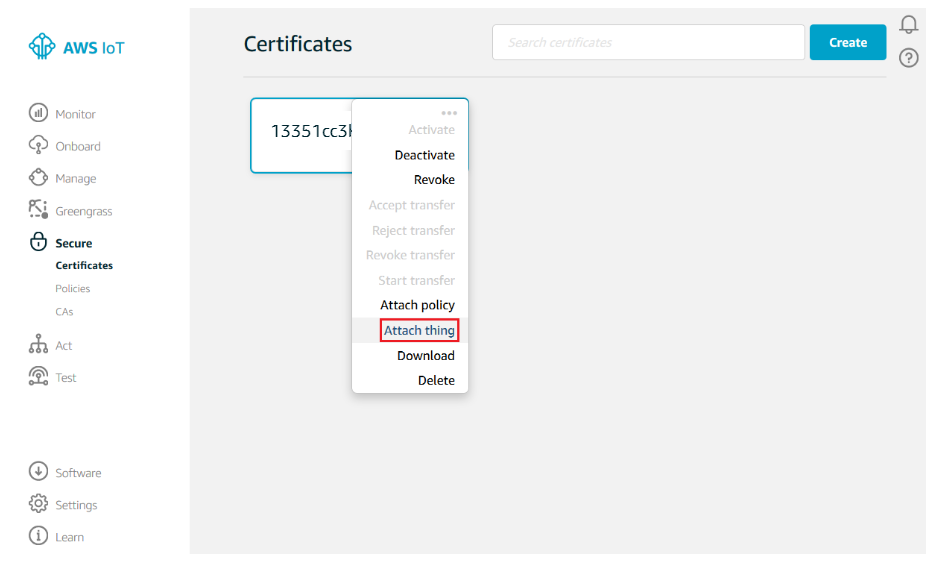This screenshot has width=942, height=577.
Task: Click the Greengrass icon in sidebar
Action: tap(38, 210)
